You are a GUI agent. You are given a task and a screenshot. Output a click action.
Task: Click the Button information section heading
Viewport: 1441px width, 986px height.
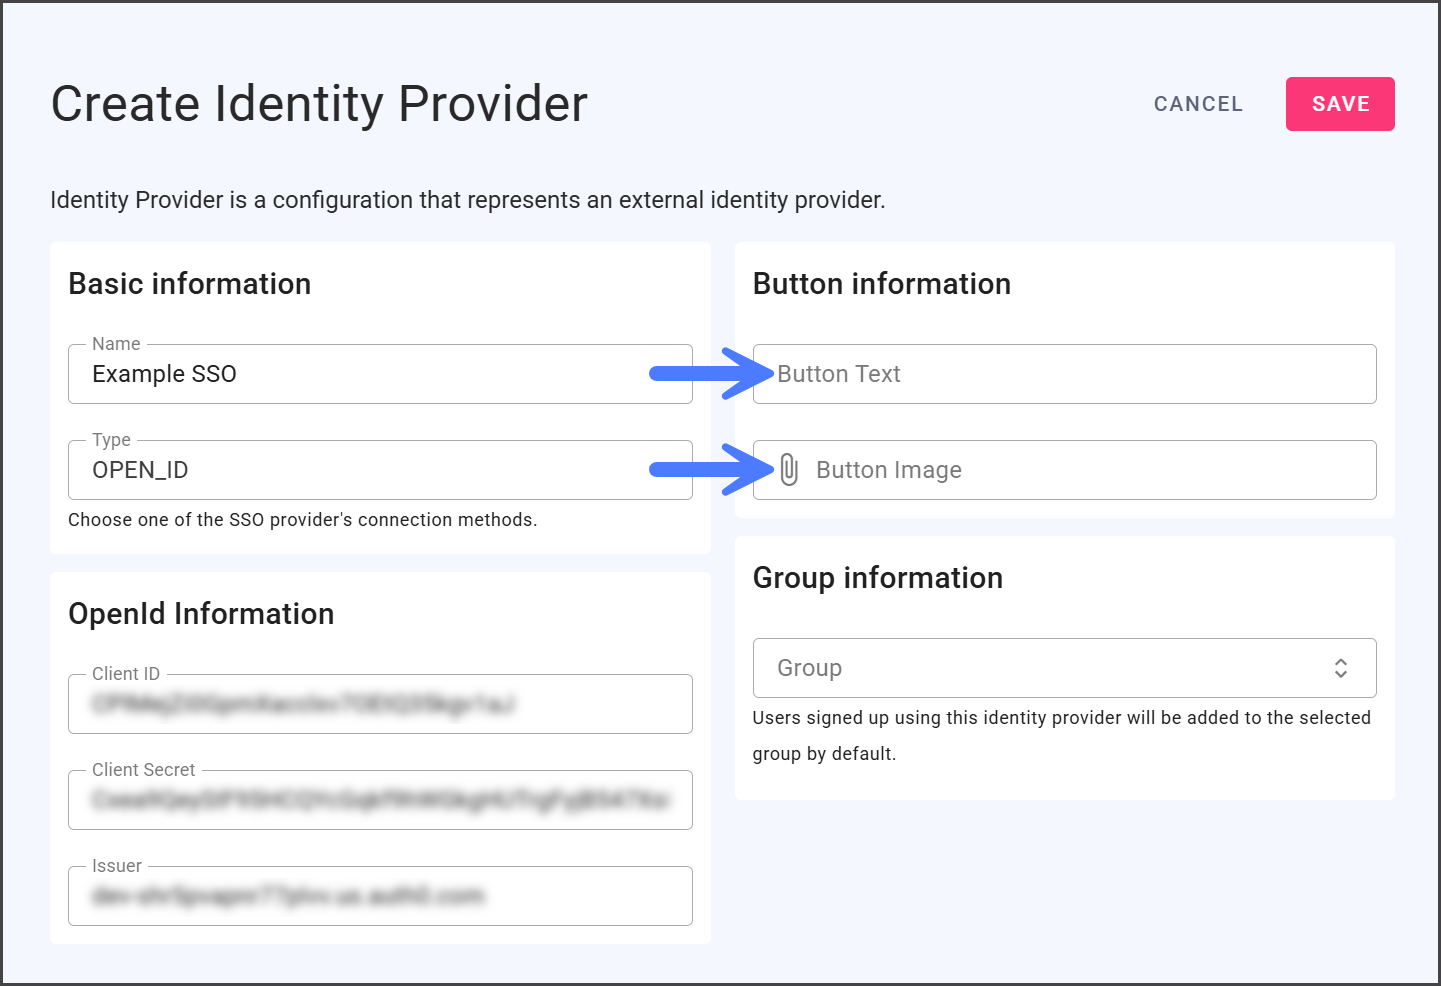tap(881, 284)
